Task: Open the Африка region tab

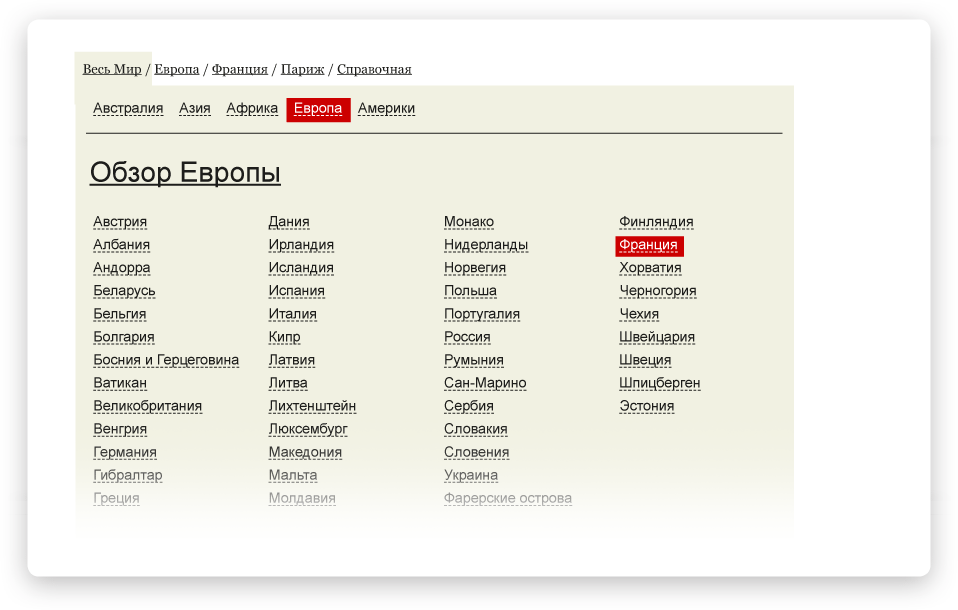Action: coord(252,109)
